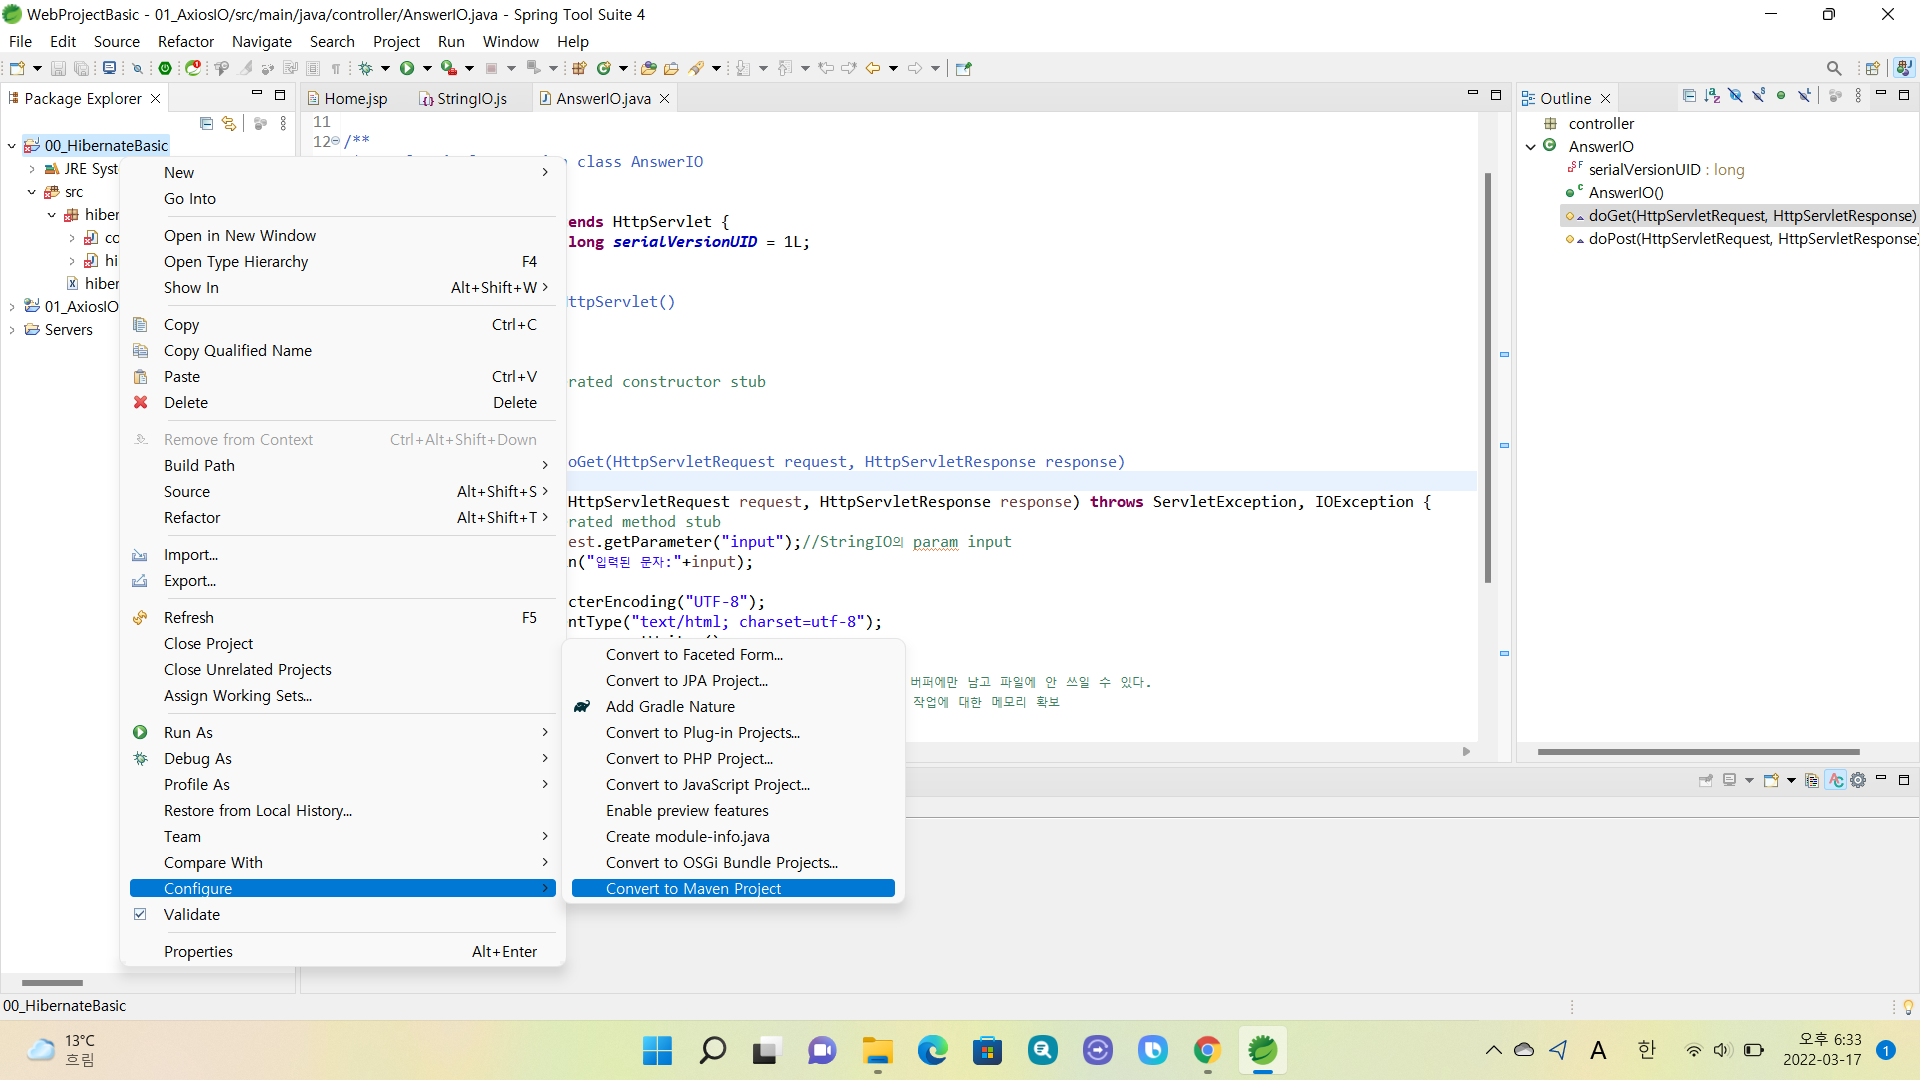Screen dimensions: 1920x1080
Task: Click Link with Editor in Package Explorer
Action: tap(229, 123)
